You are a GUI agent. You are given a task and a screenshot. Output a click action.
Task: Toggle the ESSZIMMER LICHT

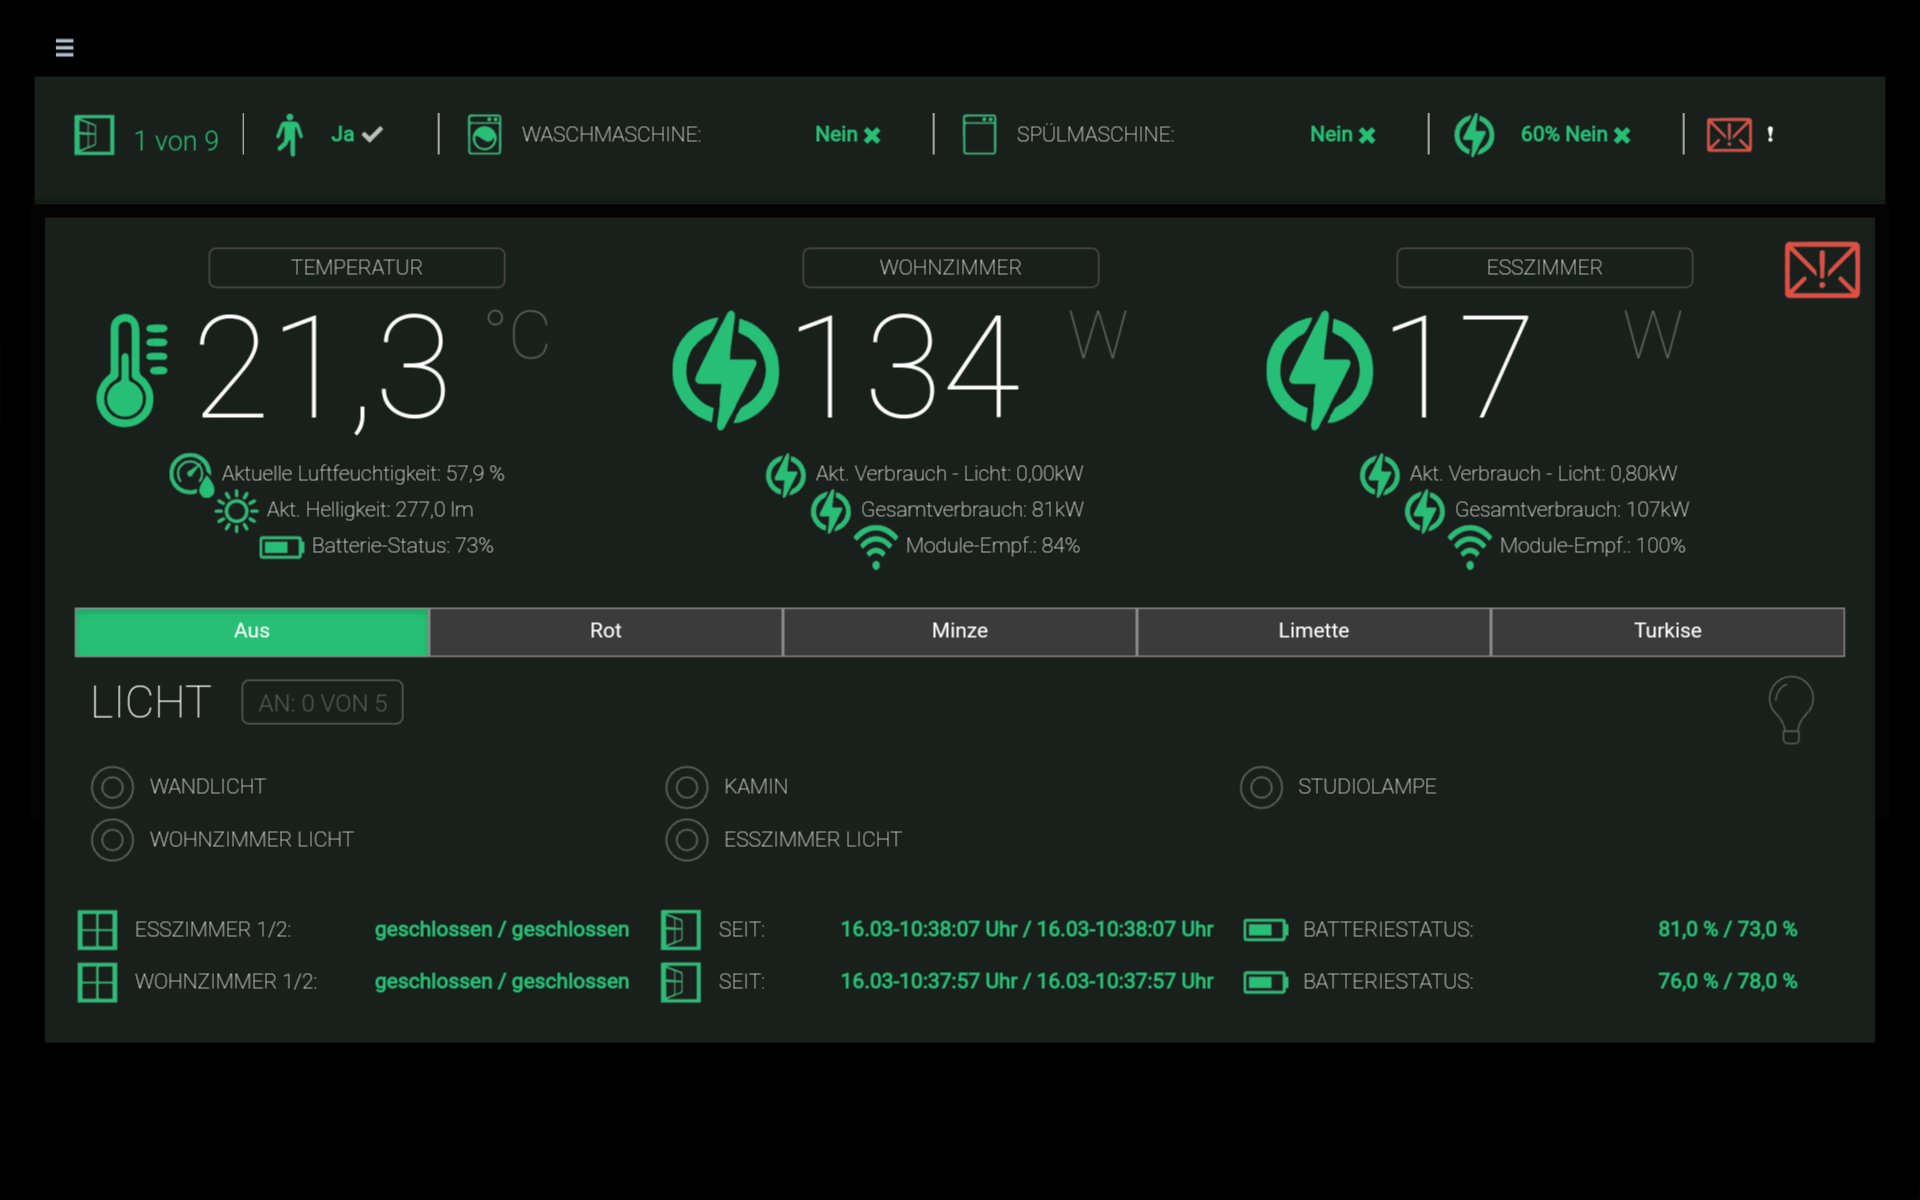tap(687, 840)
